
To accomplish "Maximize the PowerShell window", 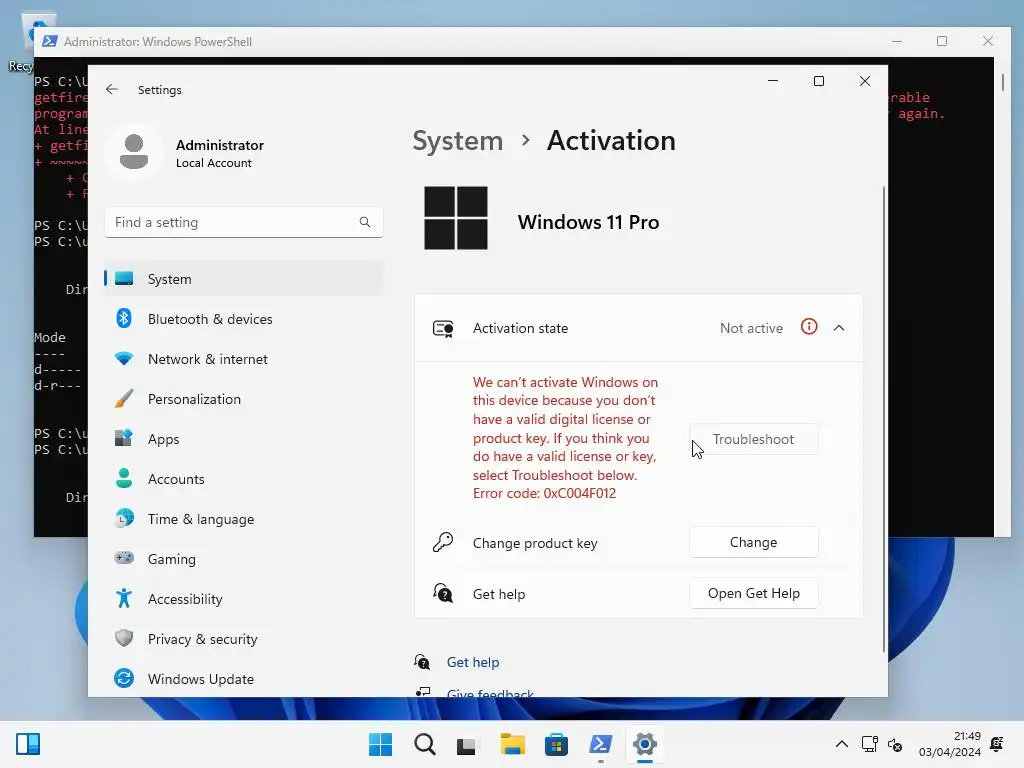I will tap(942, 41).
